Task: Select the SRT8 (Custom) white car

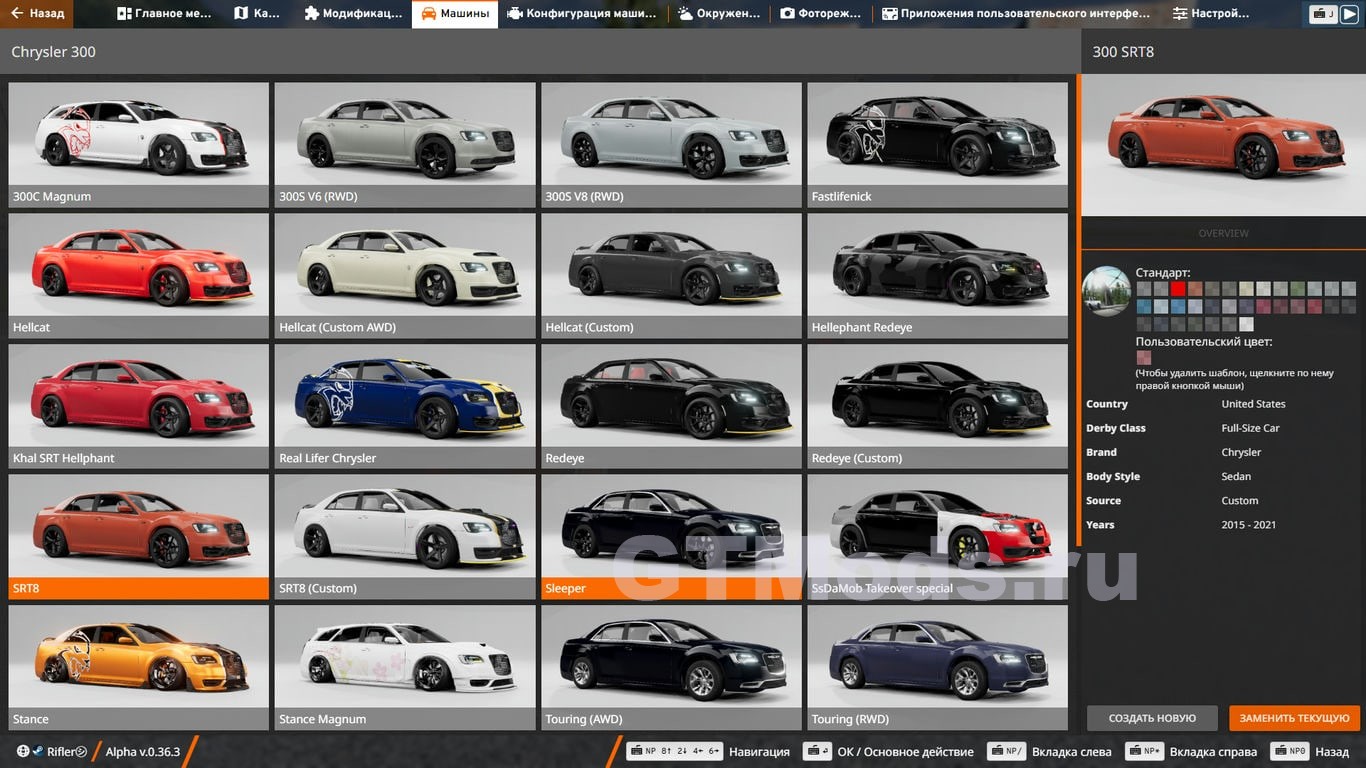Action: [405, 536]
